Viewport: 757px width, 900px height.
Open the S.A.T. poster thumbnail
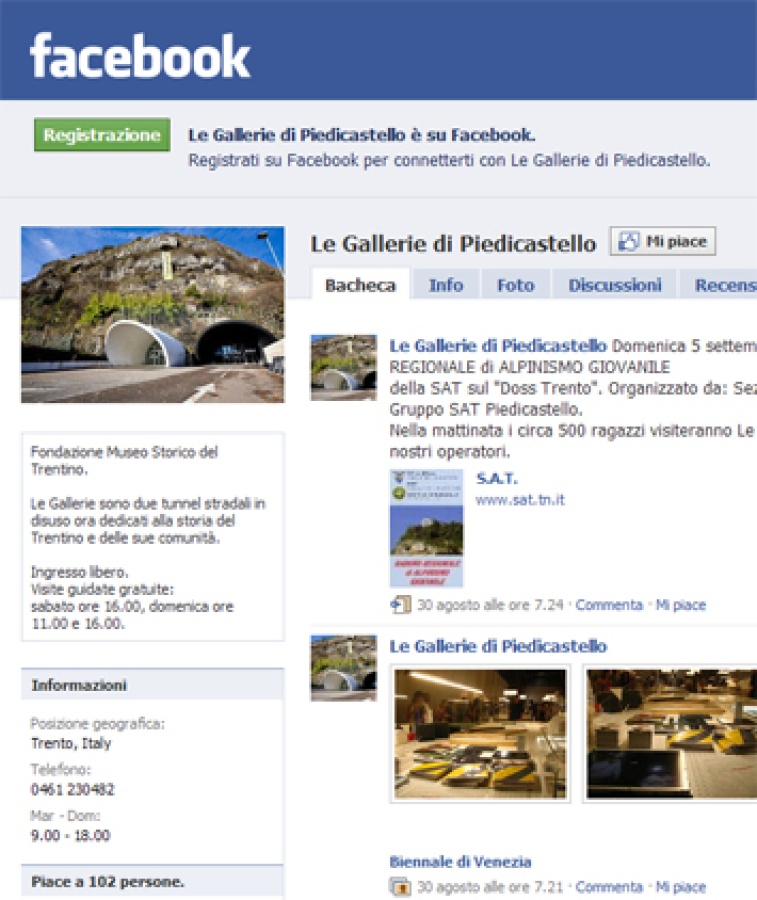(x=426, y=528)
